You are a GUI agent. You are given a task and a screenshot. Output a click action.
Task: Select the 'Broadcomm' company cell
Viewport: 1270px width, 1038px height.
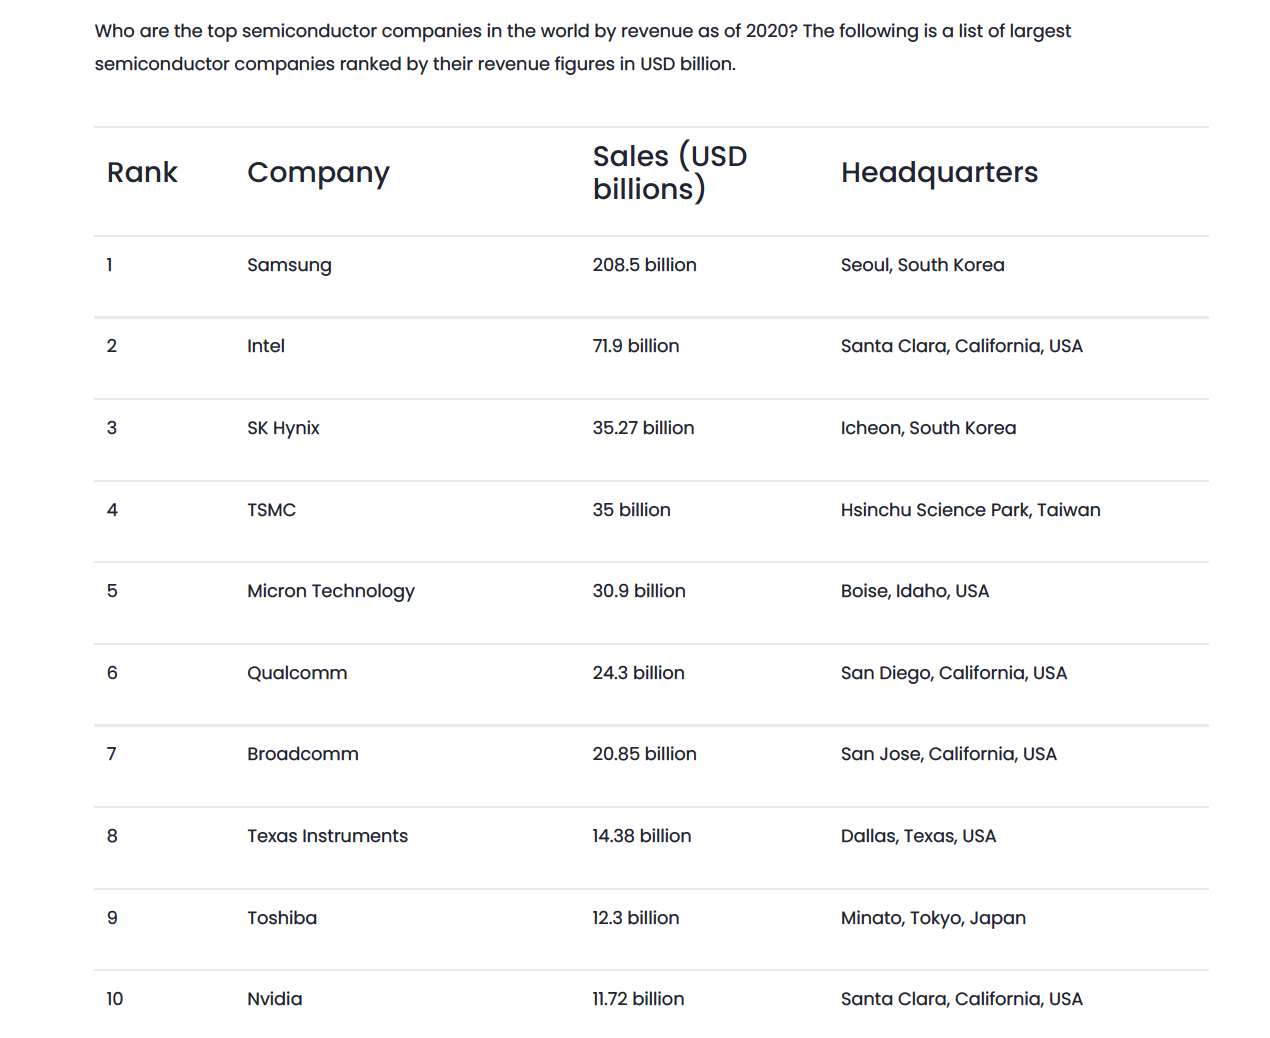(x=302, y=754)
